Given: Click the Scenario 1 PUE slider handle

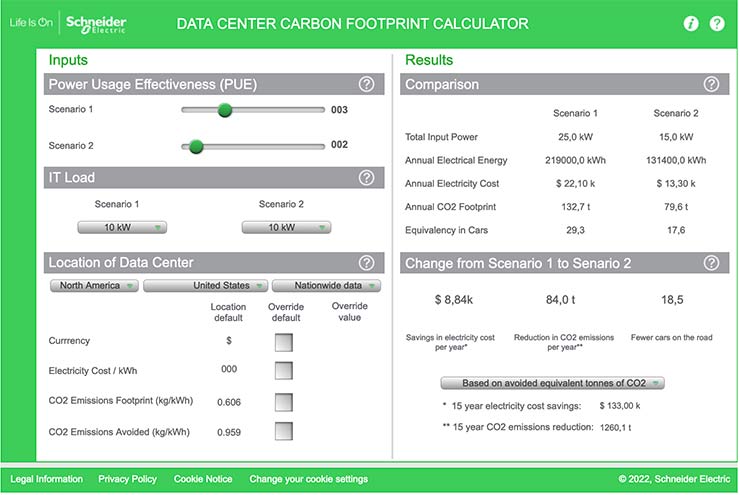Looking at the screenshot, I should coord(225,110).
